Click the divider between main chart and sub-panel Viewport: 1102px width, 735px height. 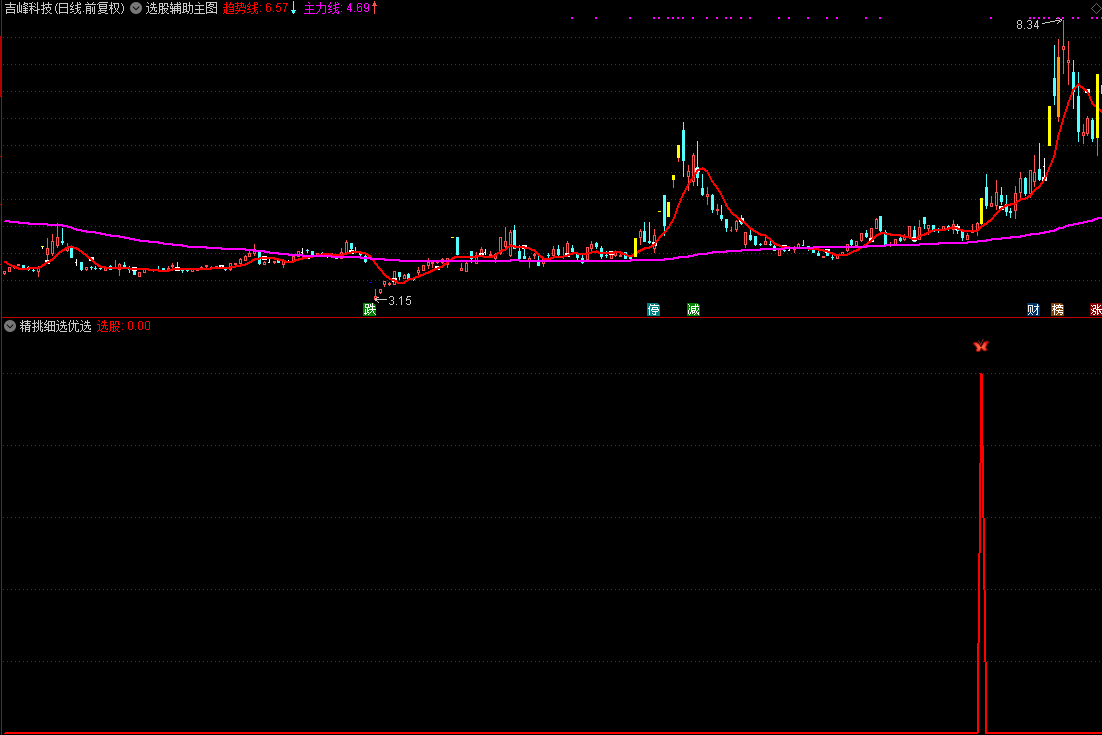click(550, 318)
